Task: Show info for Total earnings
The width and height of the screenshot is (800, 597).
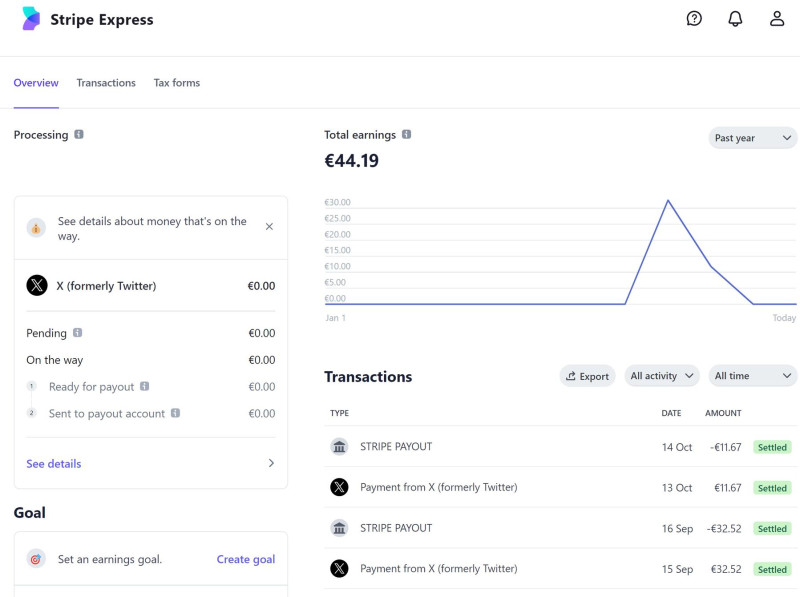Action: 406,134
